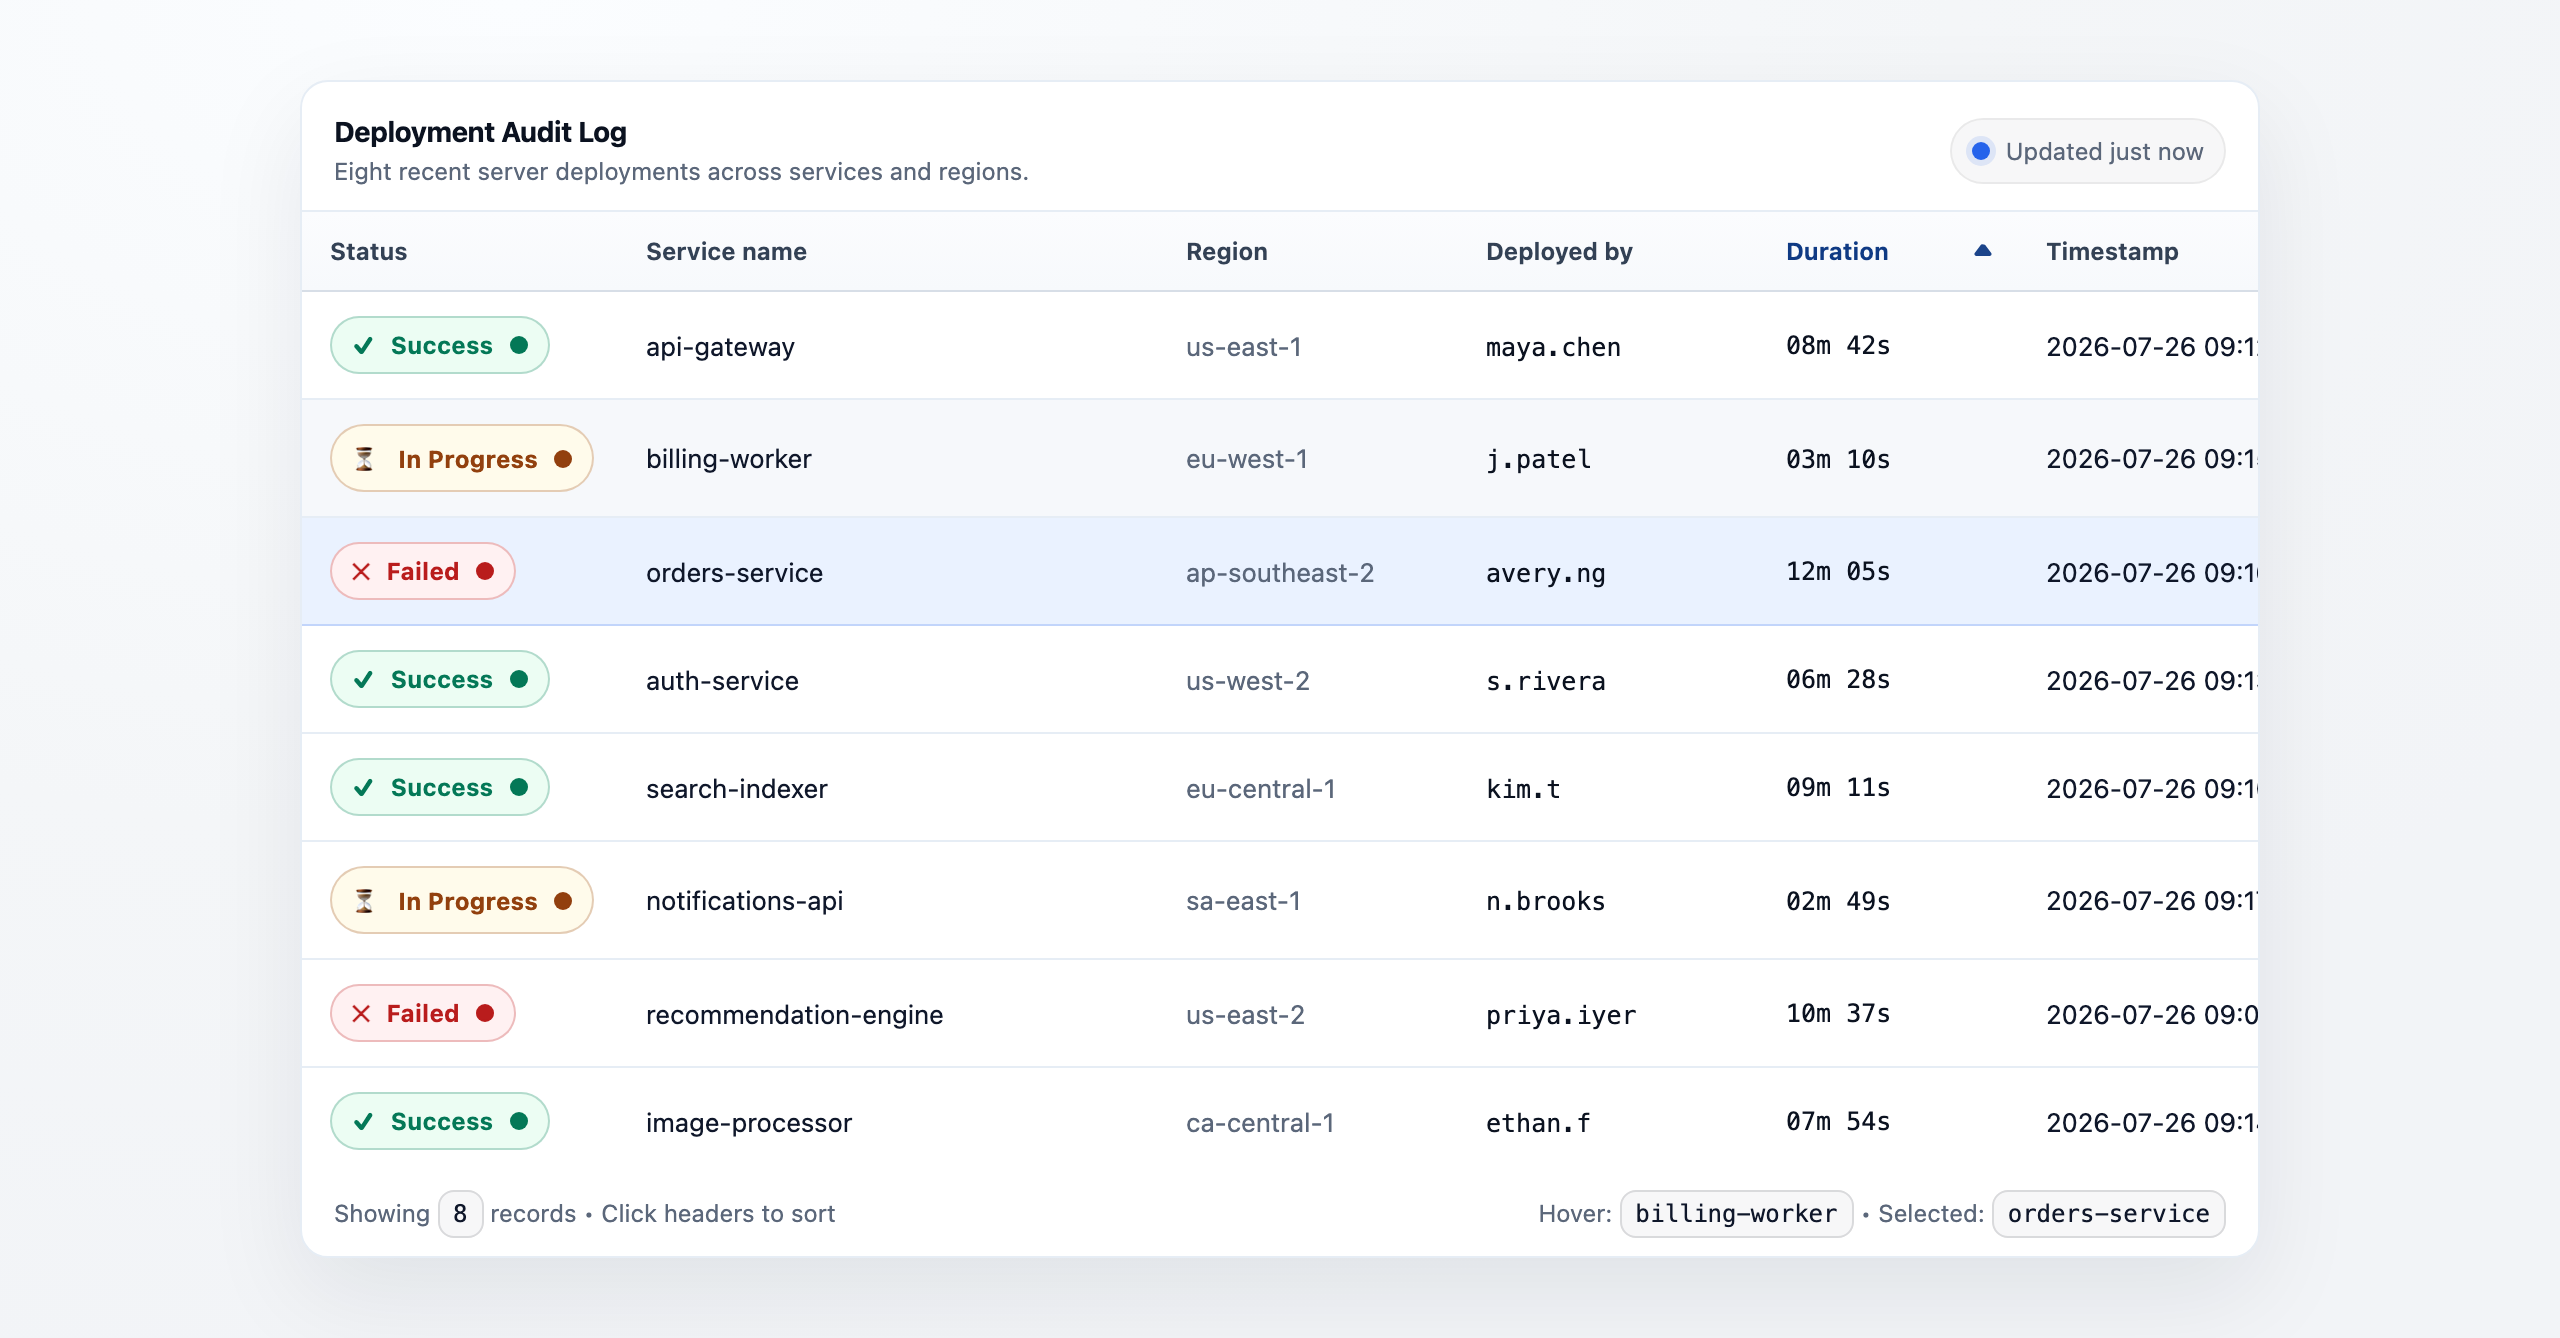Click the red X icon on orders-service
Viewport: 2560px width, 1338px height.
tap(362, 572)
